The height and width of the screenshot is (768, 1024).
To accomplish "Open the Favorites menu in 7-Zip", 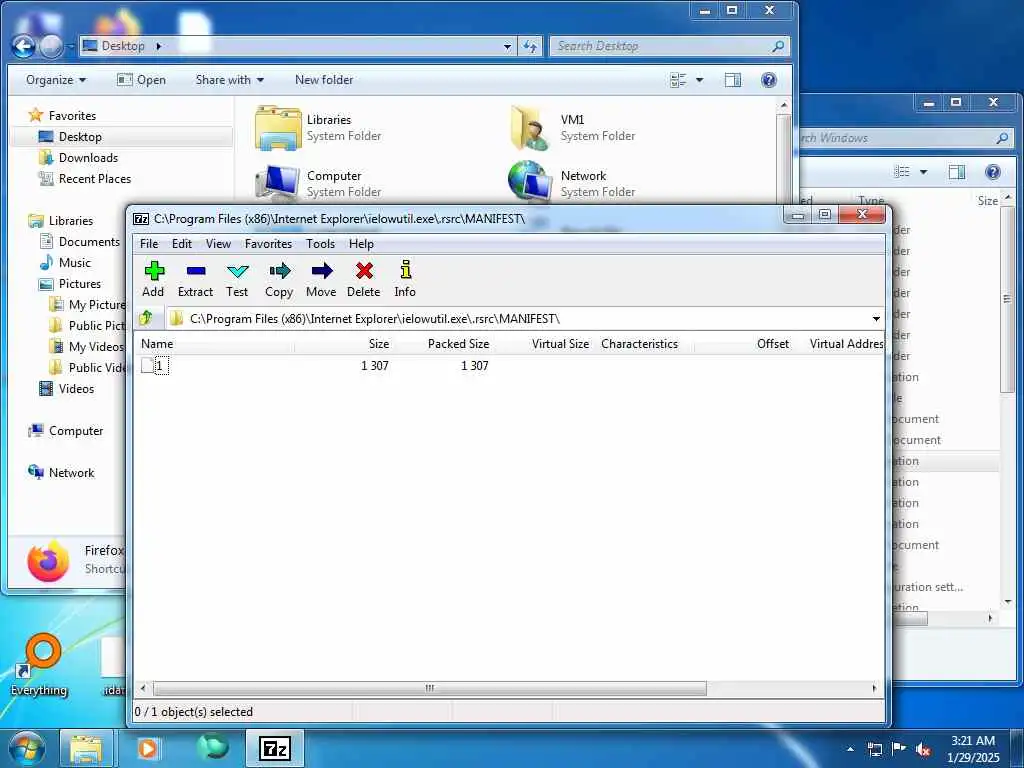I will pos(268,244).
